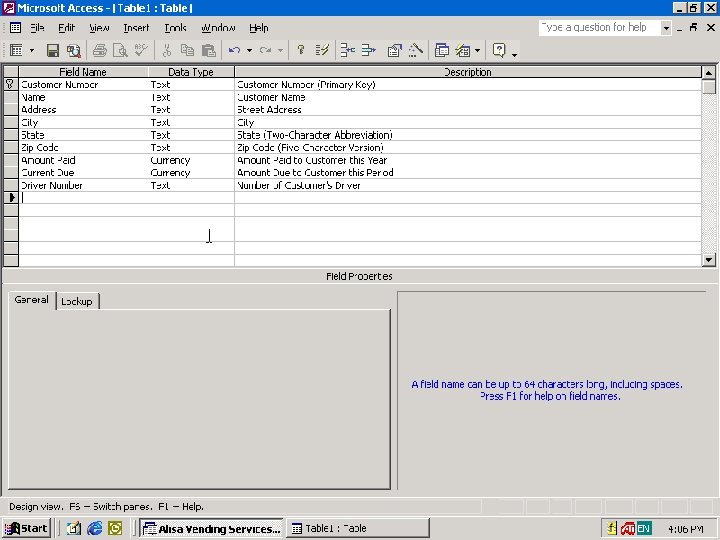Click the scroll up arrow of field grid
The image size is (720, 540).
click(x=709, y=73)
